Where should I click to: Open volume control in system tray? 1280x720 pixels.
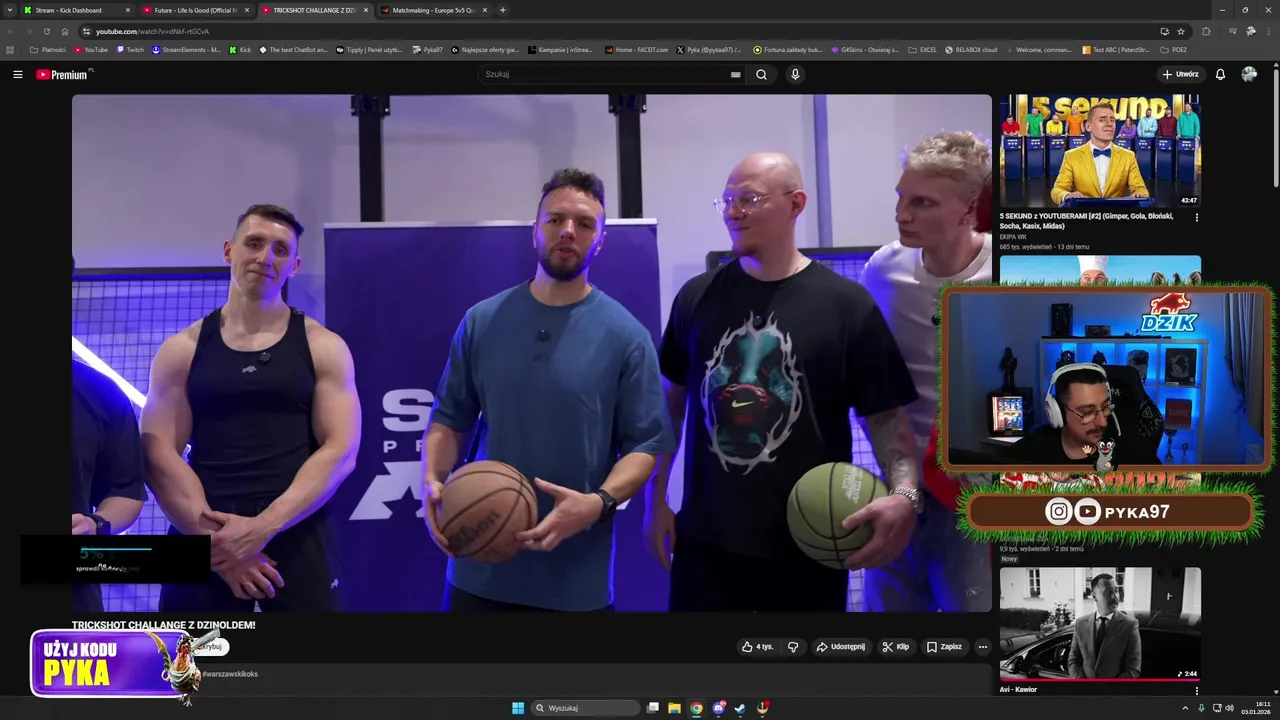click(x=1229, y=708)
